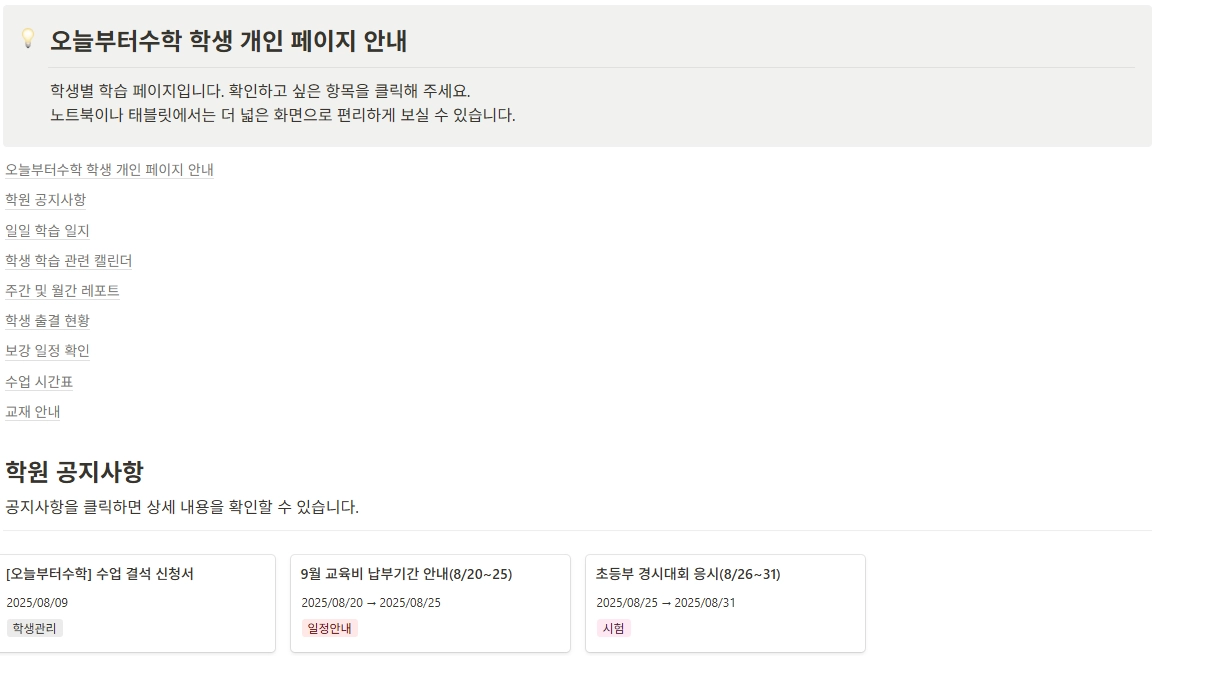Click the 2025/08/09 date on the first card
The image size is (1222, 677).
click(x=37, y=603)
